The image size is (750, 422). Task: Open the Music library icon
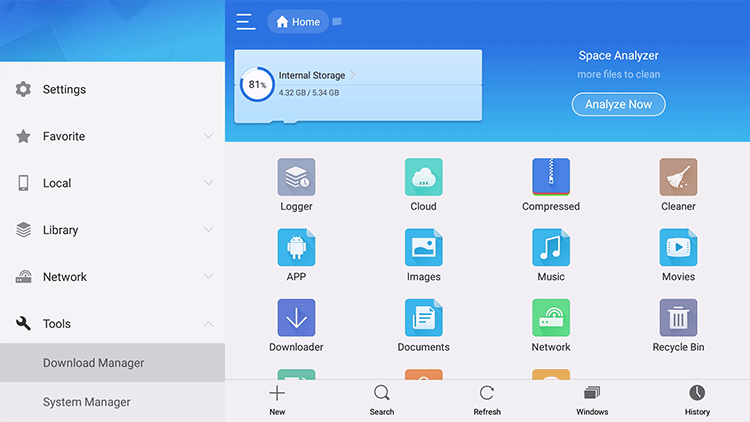551,247
